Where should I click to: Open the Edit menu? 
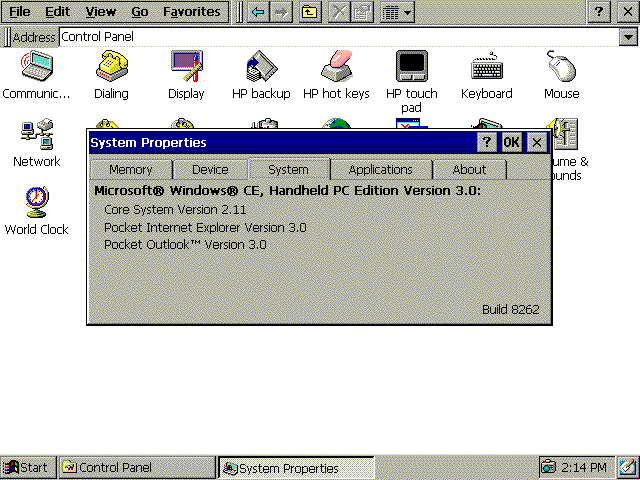[57, 12]
